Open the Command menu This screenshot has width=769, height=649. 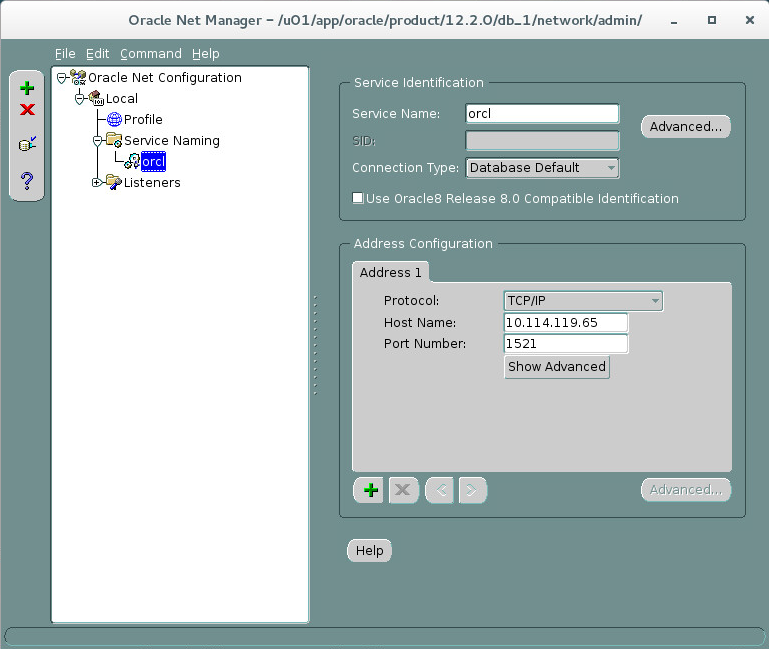pyautogui.click(x=151, y=53)
